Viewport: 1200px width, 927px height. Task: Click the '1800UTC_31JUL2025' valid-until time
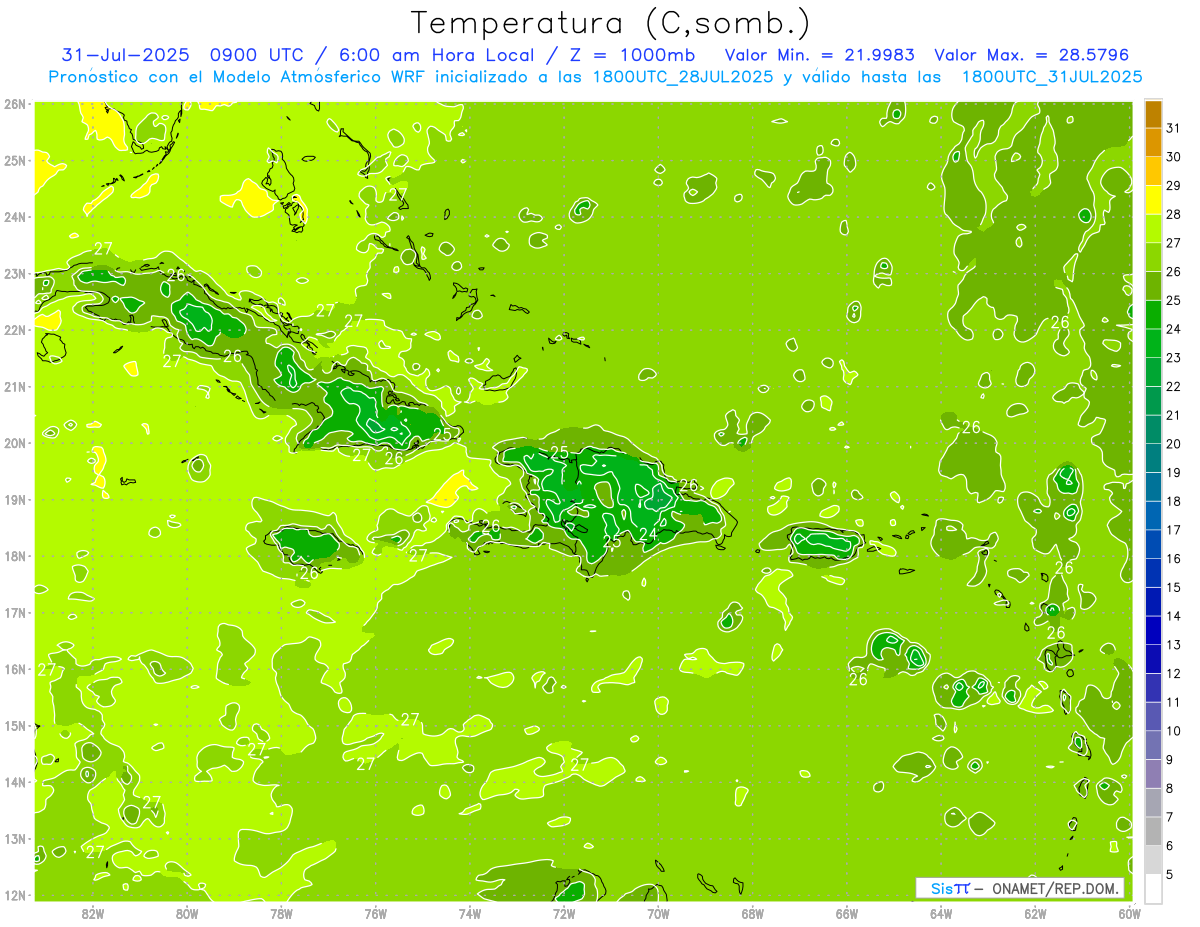(1052, 76)
